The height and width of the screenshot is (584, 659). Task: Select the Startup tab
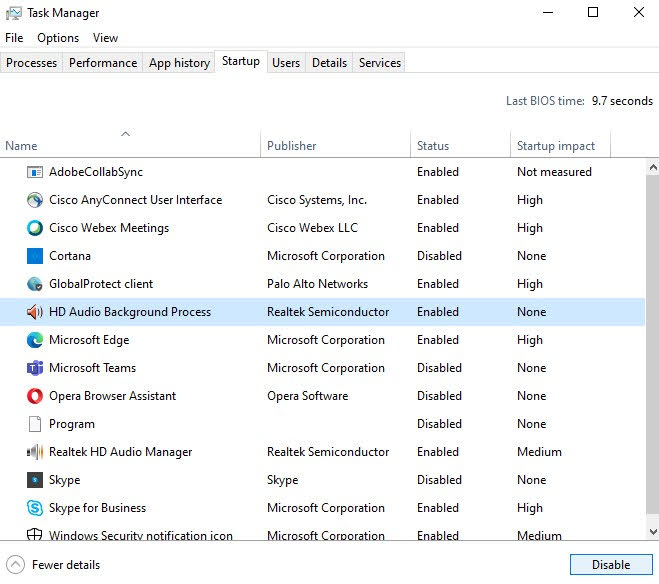pos(240,61)
